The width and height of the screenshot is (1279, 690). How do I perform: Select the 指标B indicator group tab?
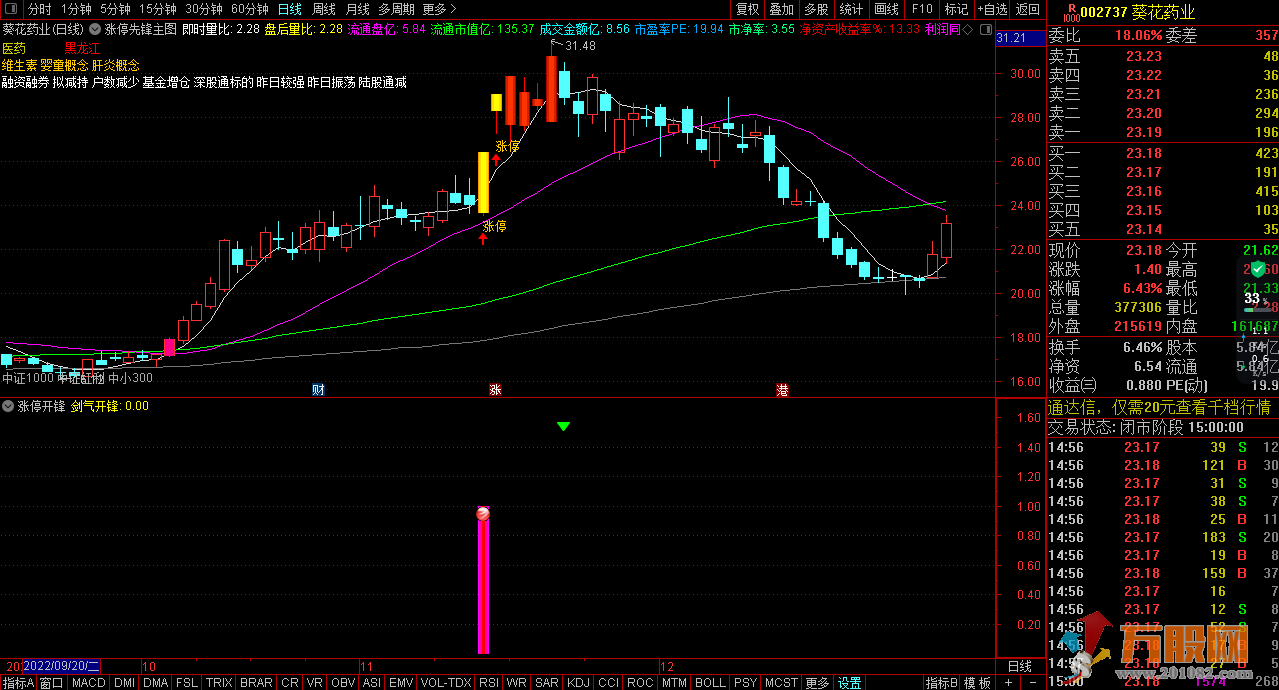pos(941,683)
